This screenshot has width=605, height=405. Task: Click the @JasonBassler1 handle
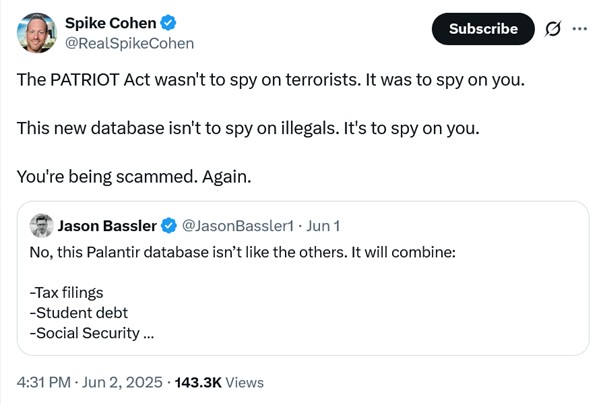[x=238, y=226]
